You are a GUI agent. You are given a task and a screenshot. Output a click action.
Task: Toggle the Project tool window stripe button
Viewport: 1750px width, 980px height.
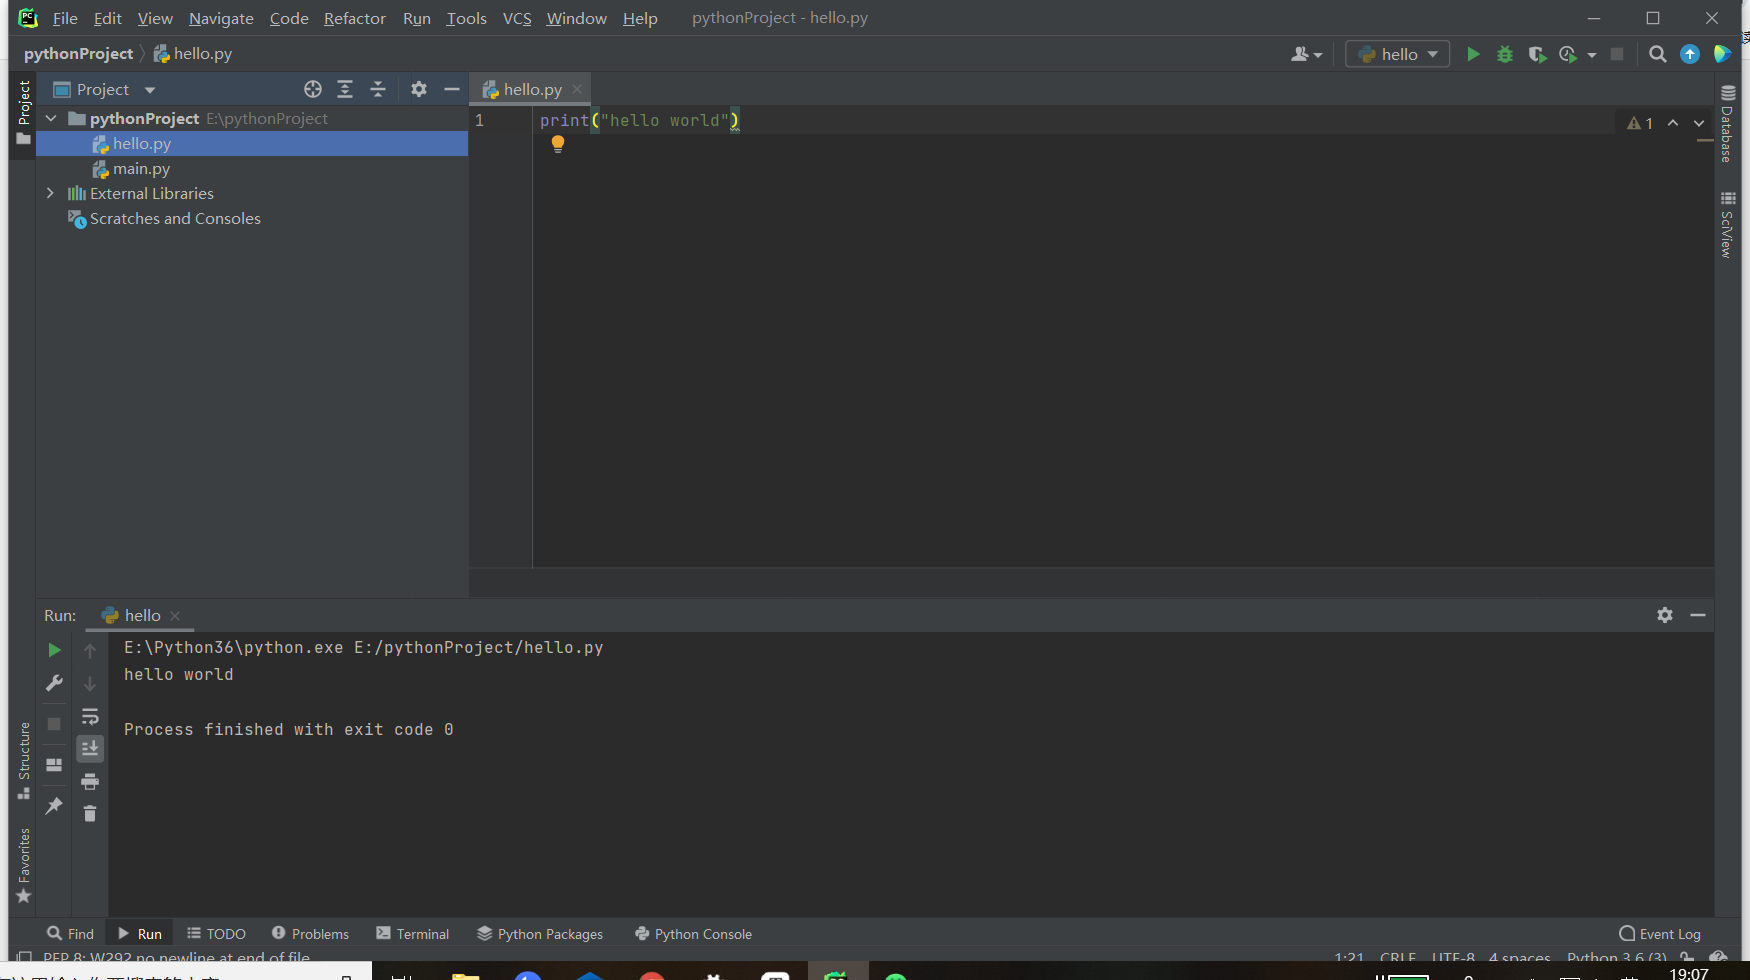pyautogui.click(x=23, y=113)
